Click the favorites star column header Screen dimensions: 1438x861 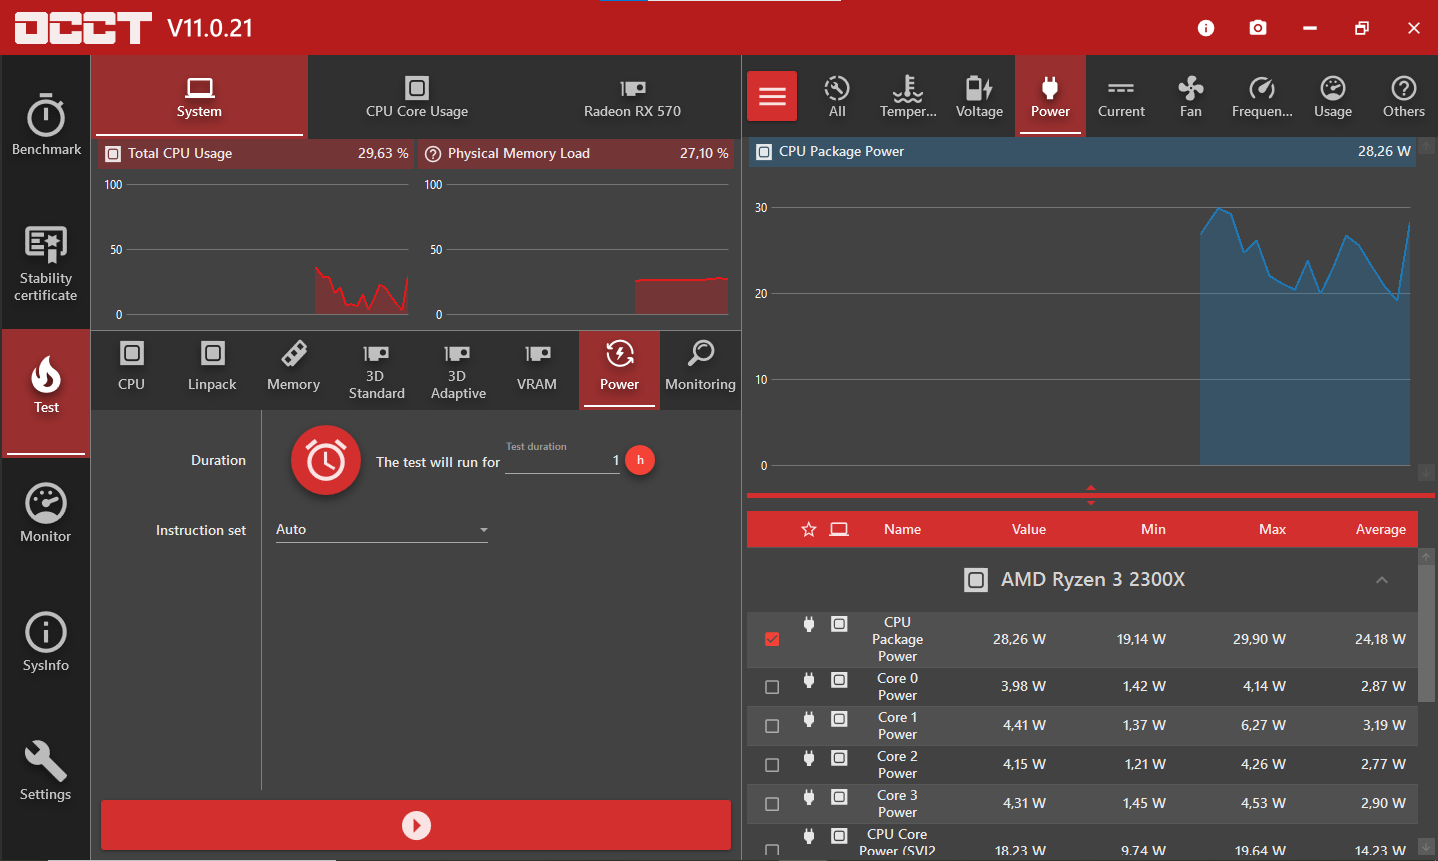point(809,530)
